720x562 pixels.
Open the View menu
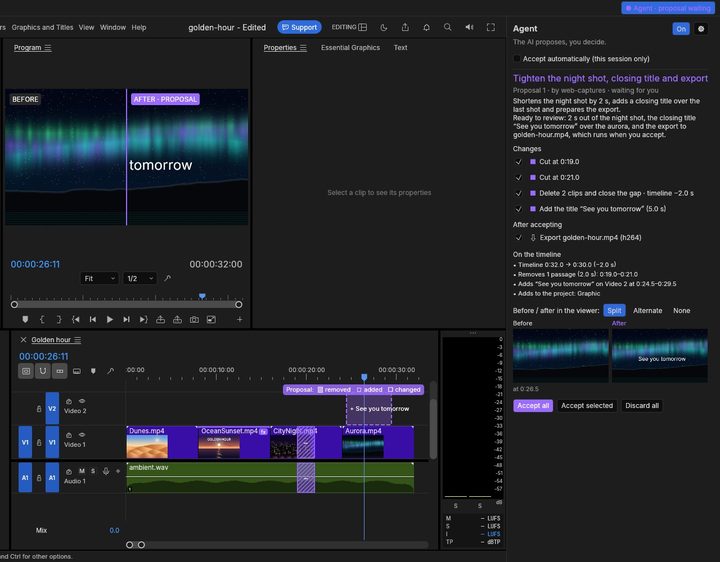[x=86, y=28]
